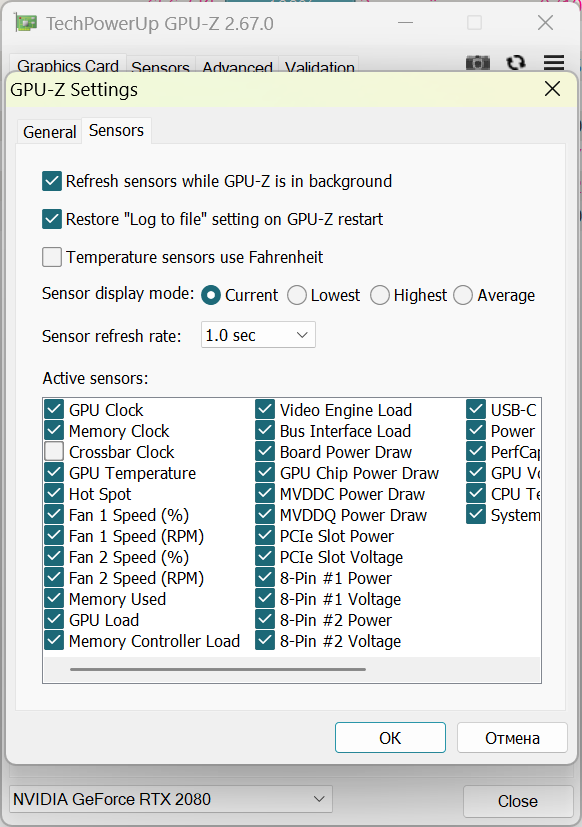Open the Sensor refresh rate dropdown

tap(258, 335)
